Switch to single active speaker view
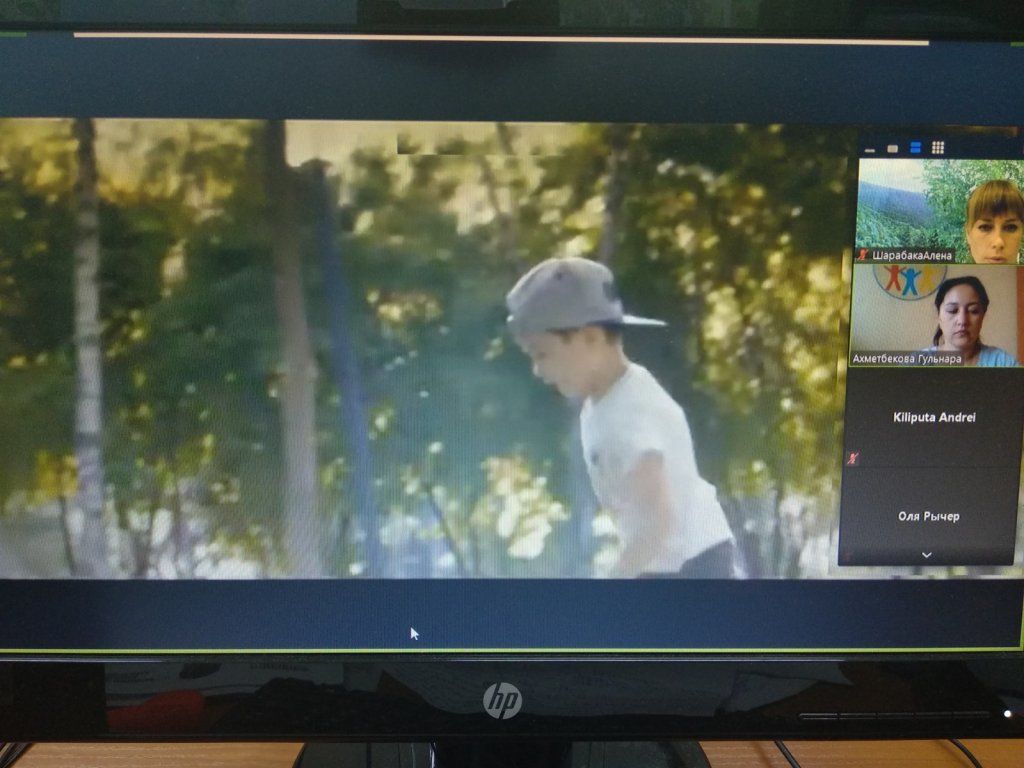This screenshot has width=1024, height=768. coord(892,149)
